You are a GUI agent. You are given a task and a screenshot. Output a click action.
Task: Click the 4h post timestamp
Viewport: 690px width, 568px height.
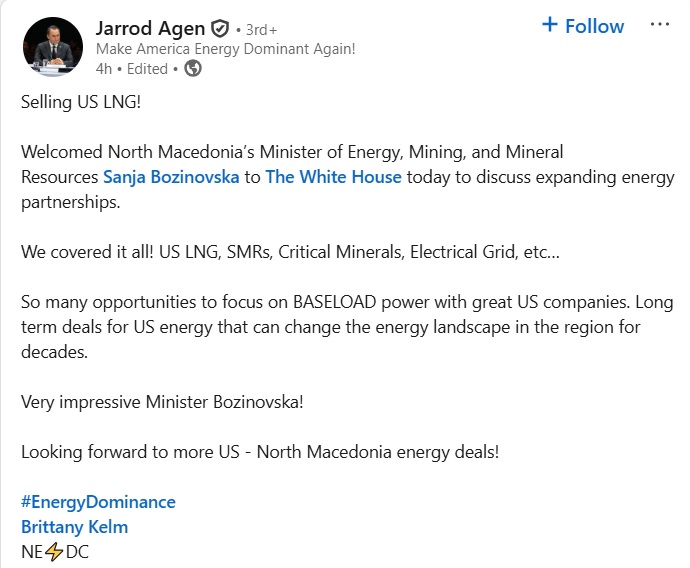[103, 68]
